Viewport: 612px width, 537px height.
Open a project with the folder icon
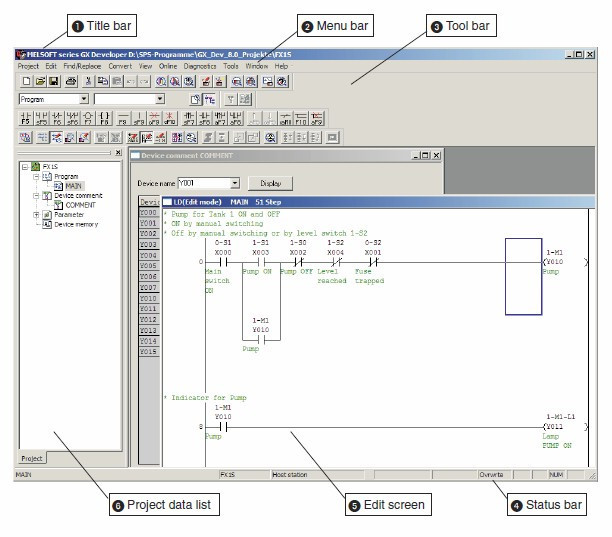click(x=40, y=81)
